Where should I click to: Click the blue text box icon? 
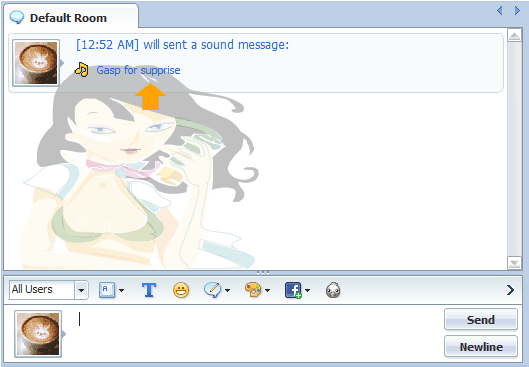point(107,290)
